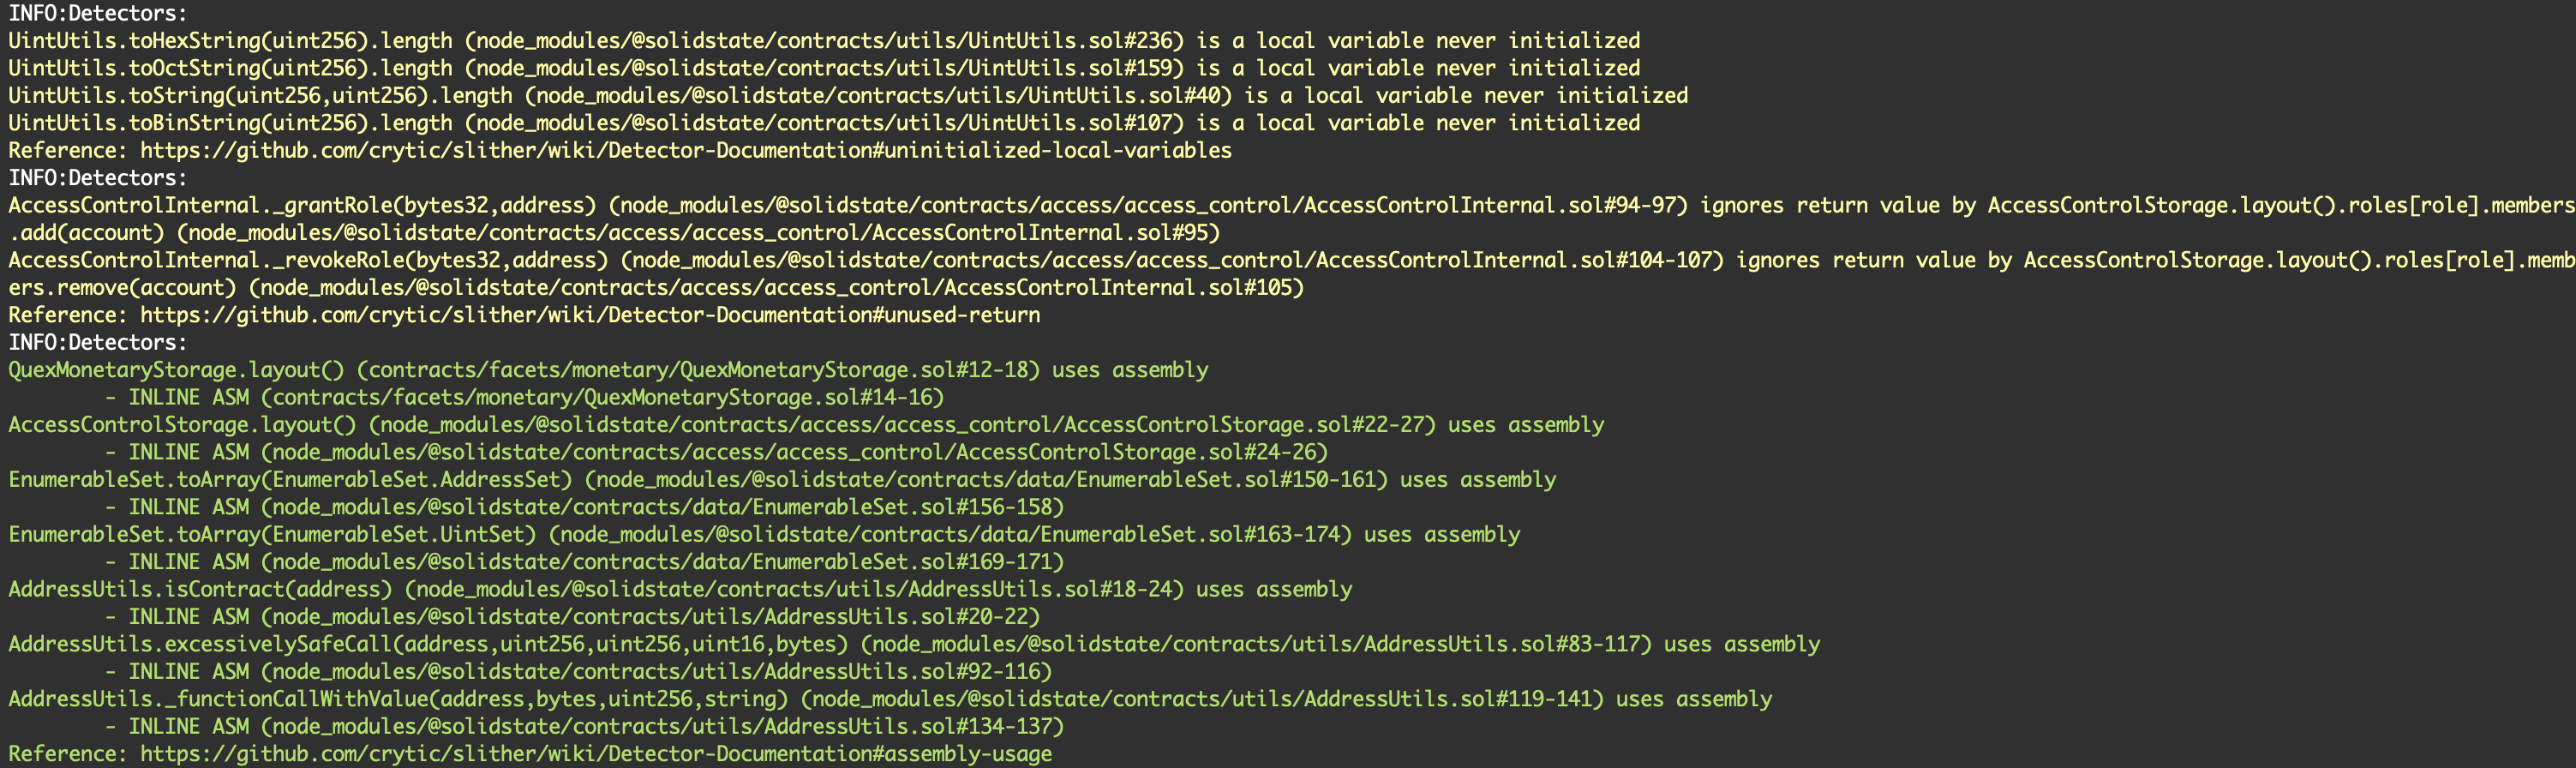Click the first INFO:Detectors: header
This screenshot has height=768, width=2576.
coord(98,13)
